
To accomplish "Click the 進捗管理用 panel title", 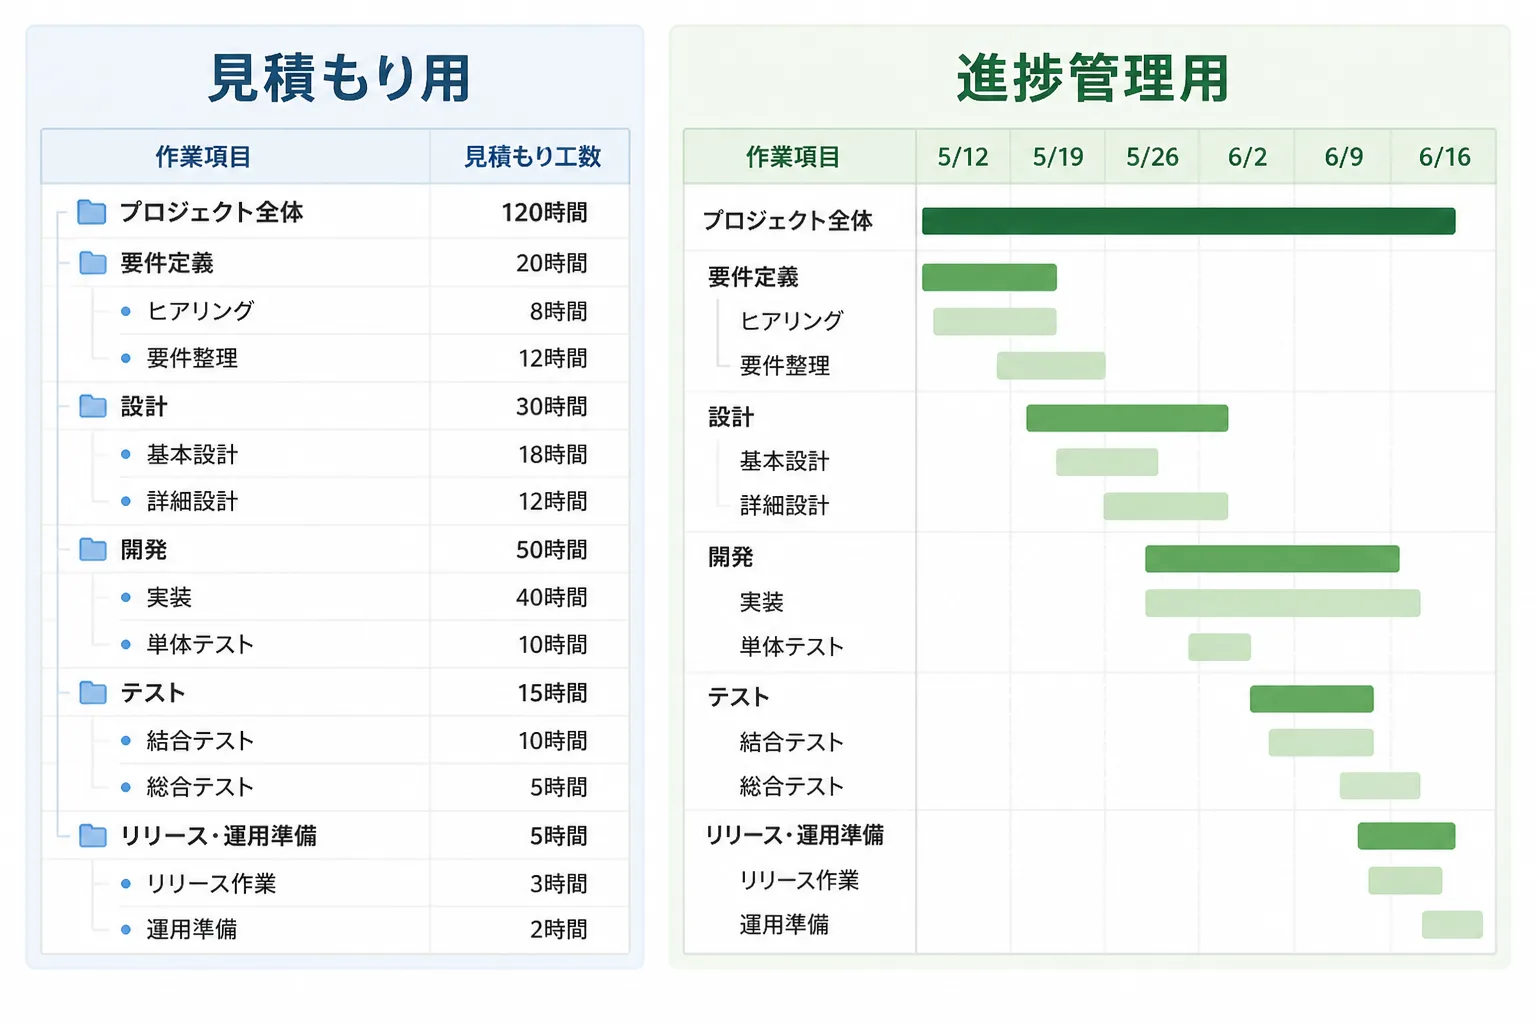I will [x=1092, y=78].
